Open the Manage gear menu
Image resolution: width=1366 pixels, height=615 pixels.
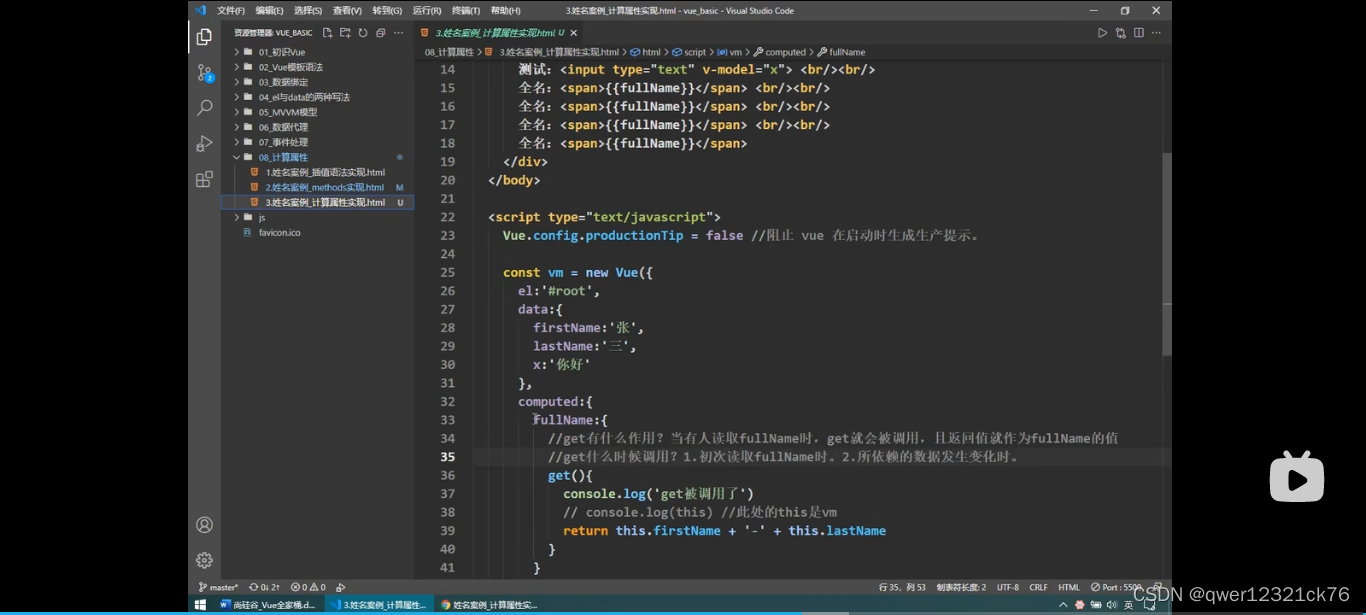(x=204, y=560)
